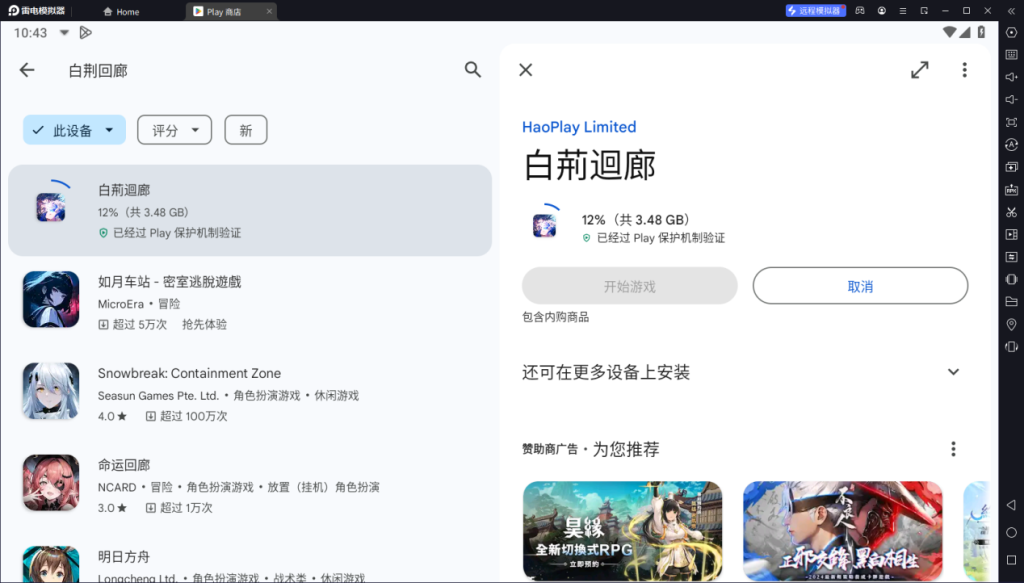
Task: Collapse the sidebar with double-arrow icon
Action: (1011, 10)
